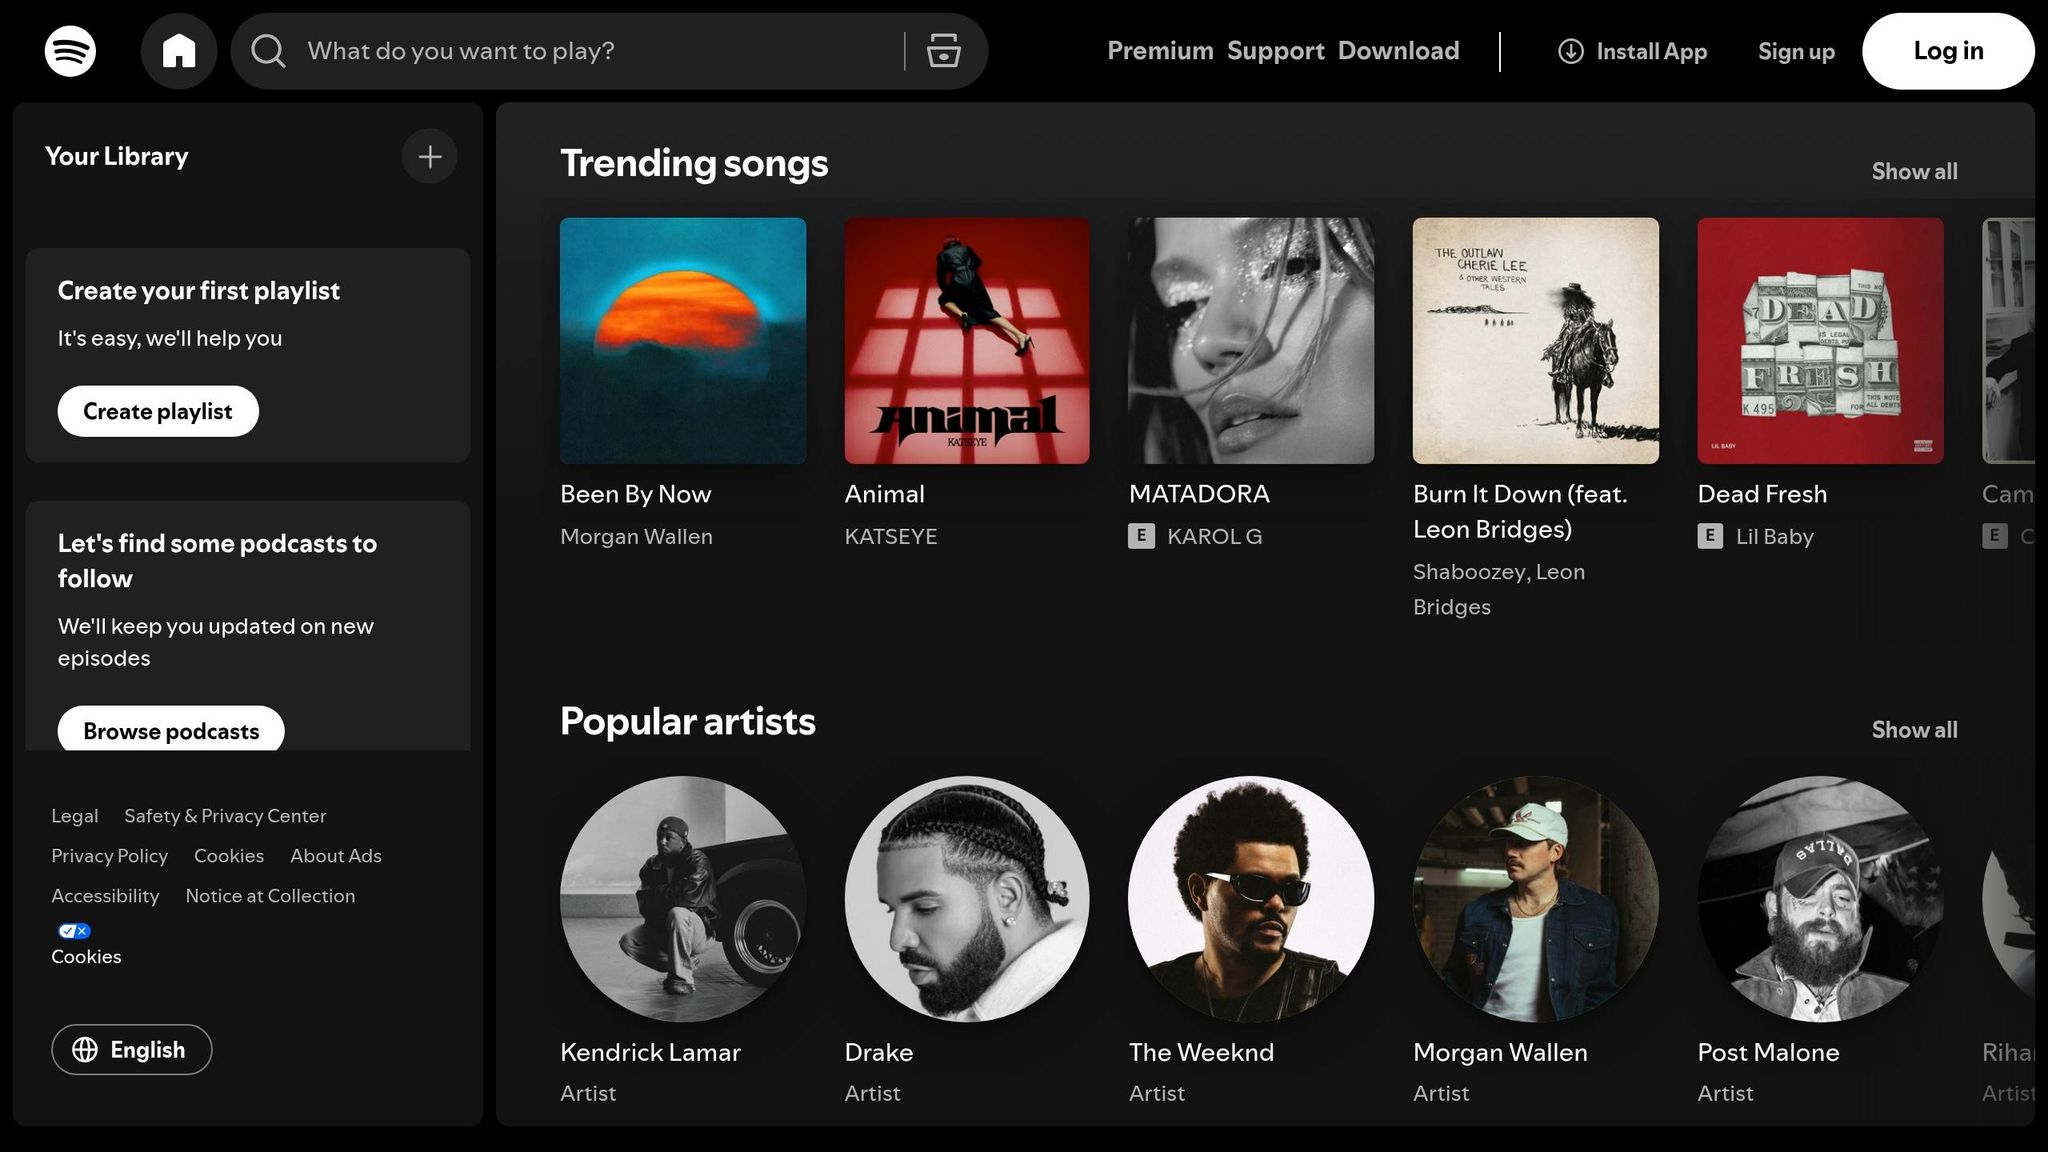
Task: Open The Weeknd's artist photo
Action: point(1251,899)
